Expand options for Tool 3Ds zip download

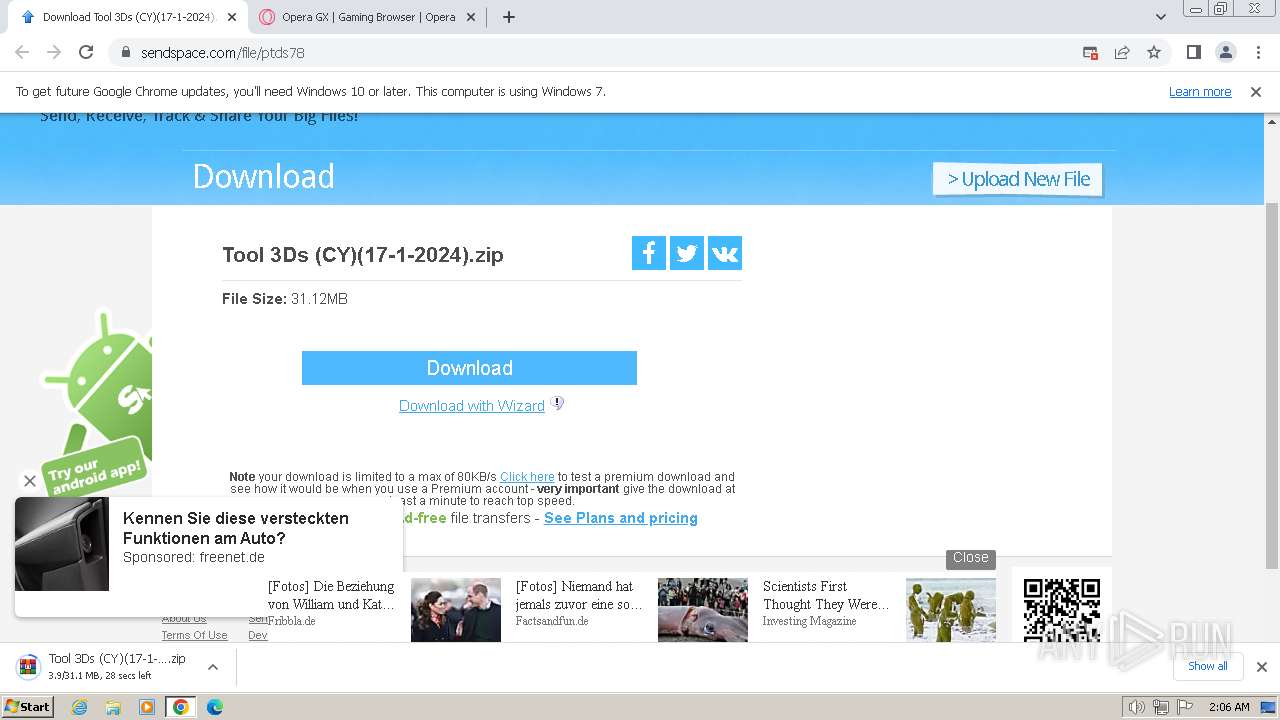click(212, 667)
